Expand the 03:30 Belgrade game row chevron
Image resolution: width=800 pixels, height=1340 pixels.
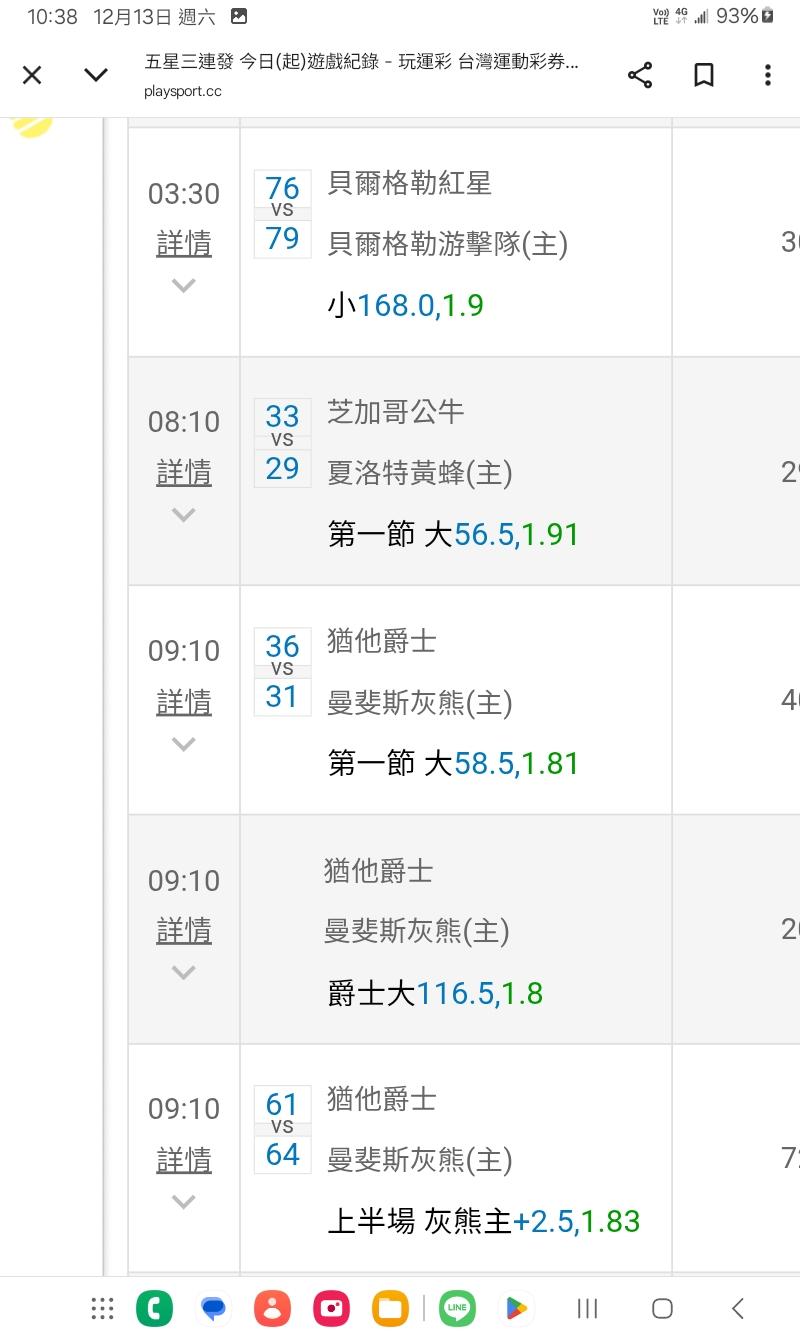183,285
